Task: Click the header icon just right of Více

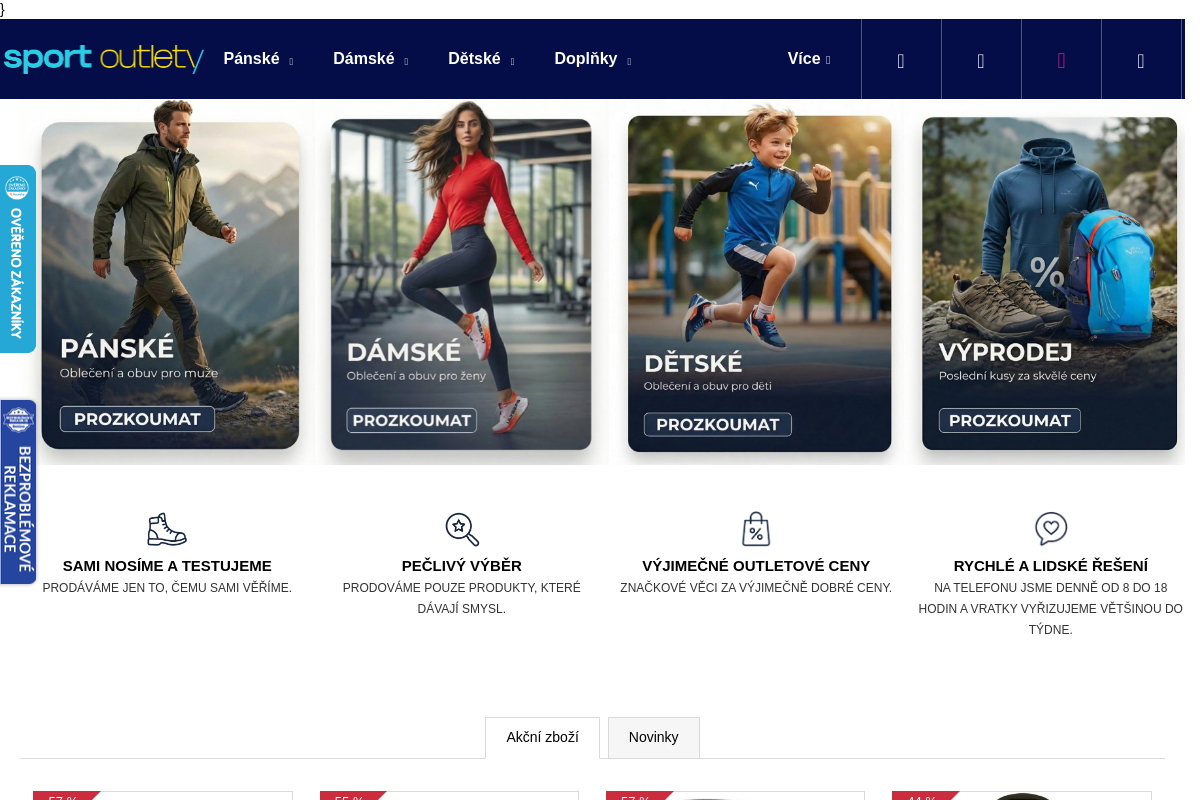Action: click(x=901, y=60)
